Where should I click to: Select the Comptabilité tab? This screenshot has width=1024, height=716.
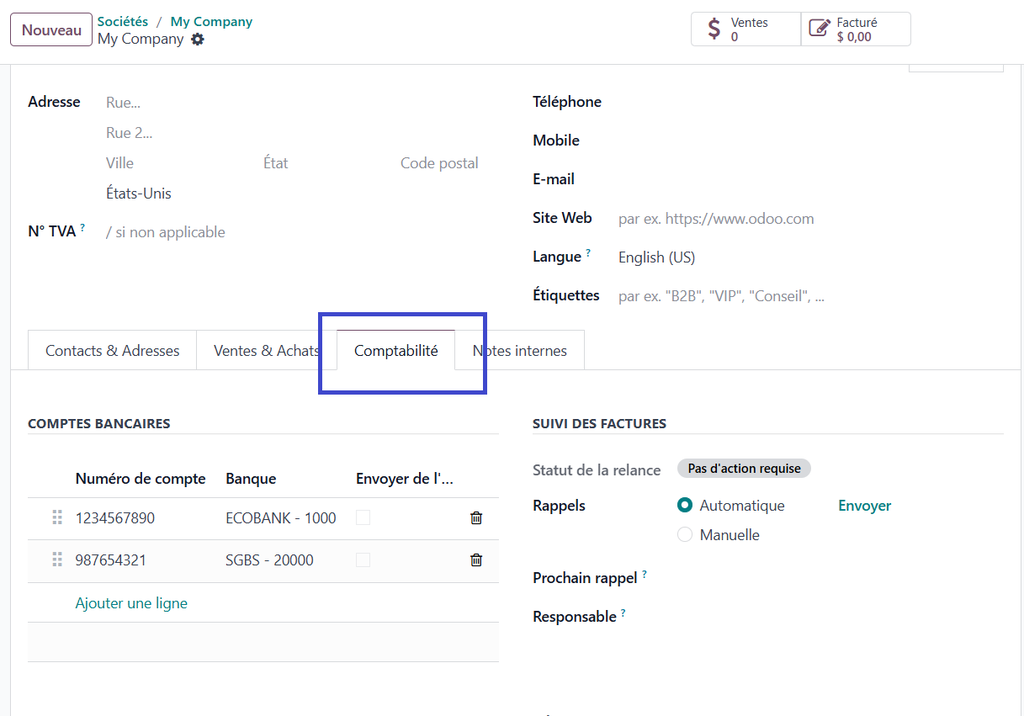click(x=396, y=351)
